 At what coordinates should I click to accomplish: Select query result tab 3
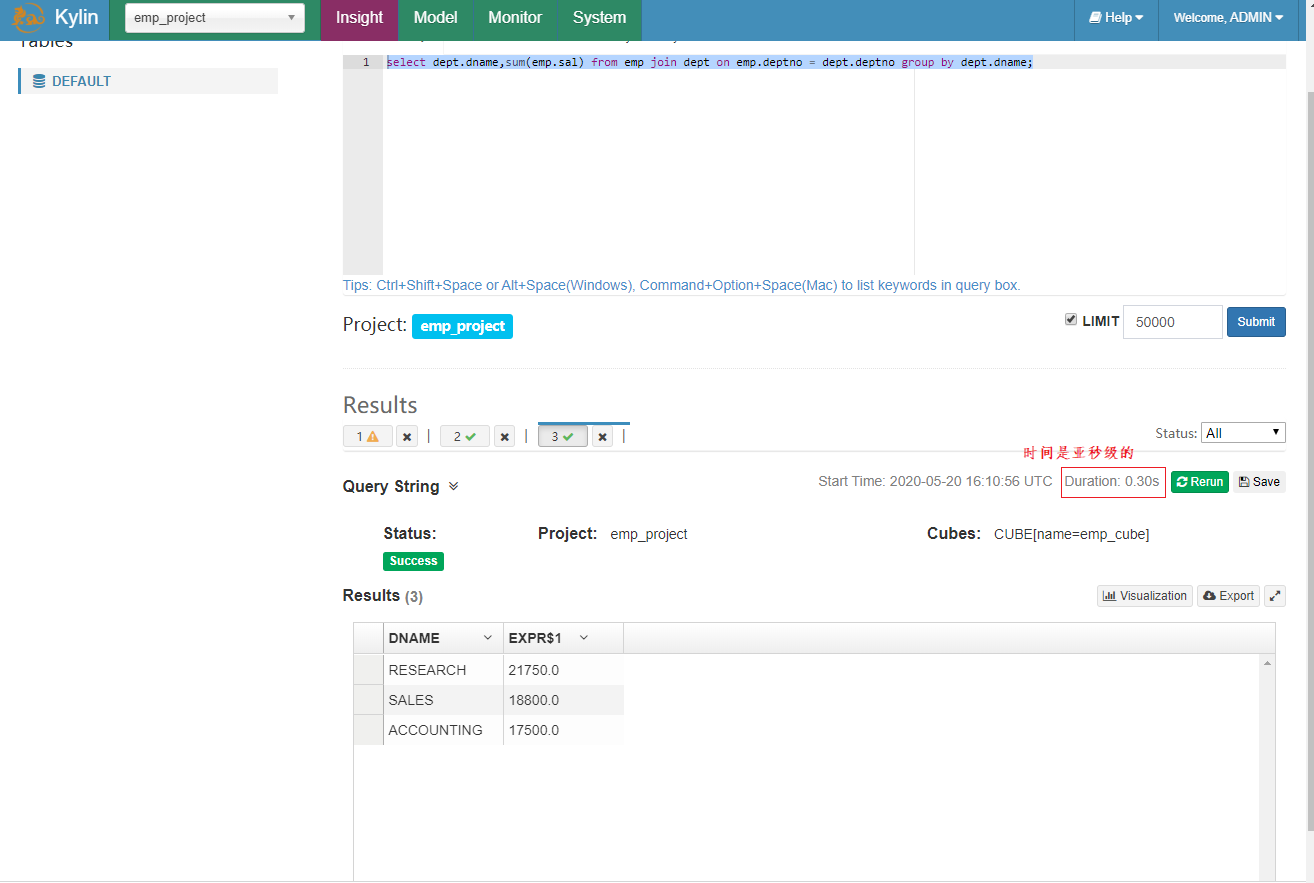[x=563, y=437]
